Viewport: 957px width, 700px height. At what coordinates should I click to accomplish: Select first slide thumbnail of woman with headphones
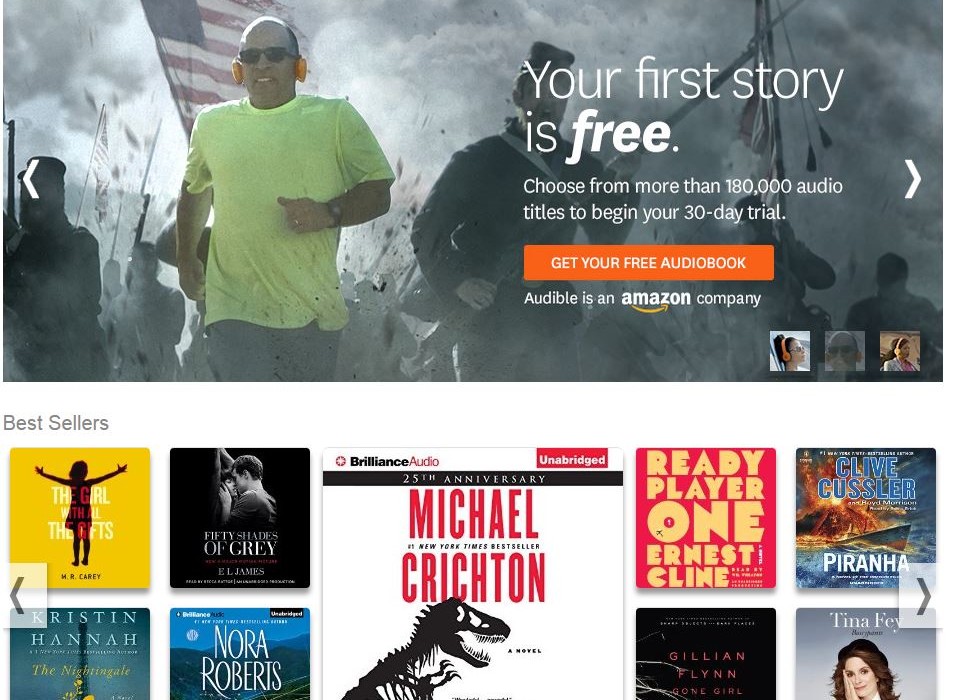click(x=789, y=351)
